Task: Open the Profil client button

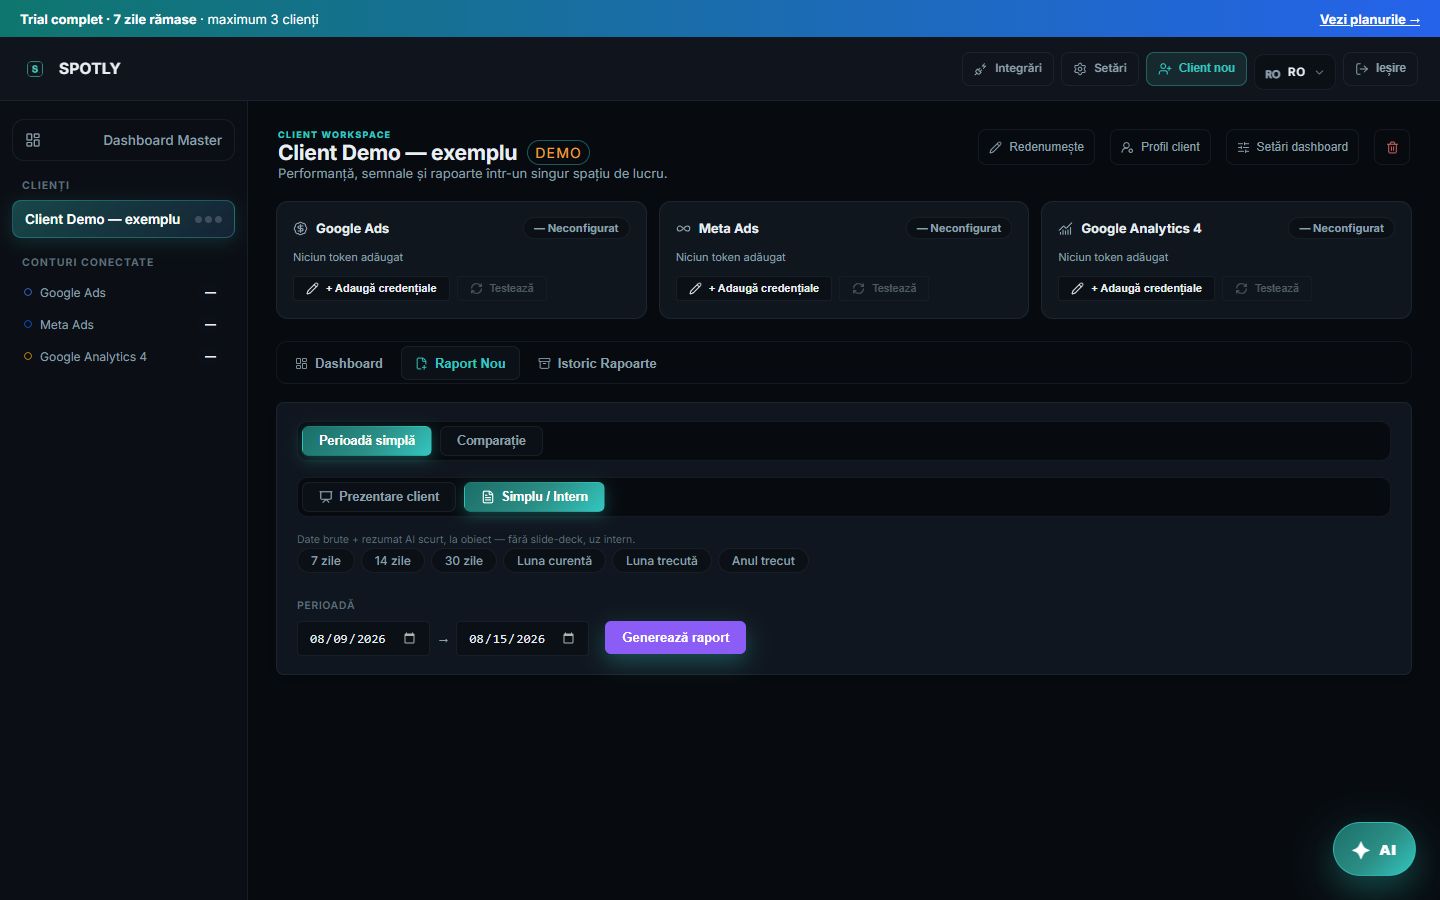Action: 1160,147
